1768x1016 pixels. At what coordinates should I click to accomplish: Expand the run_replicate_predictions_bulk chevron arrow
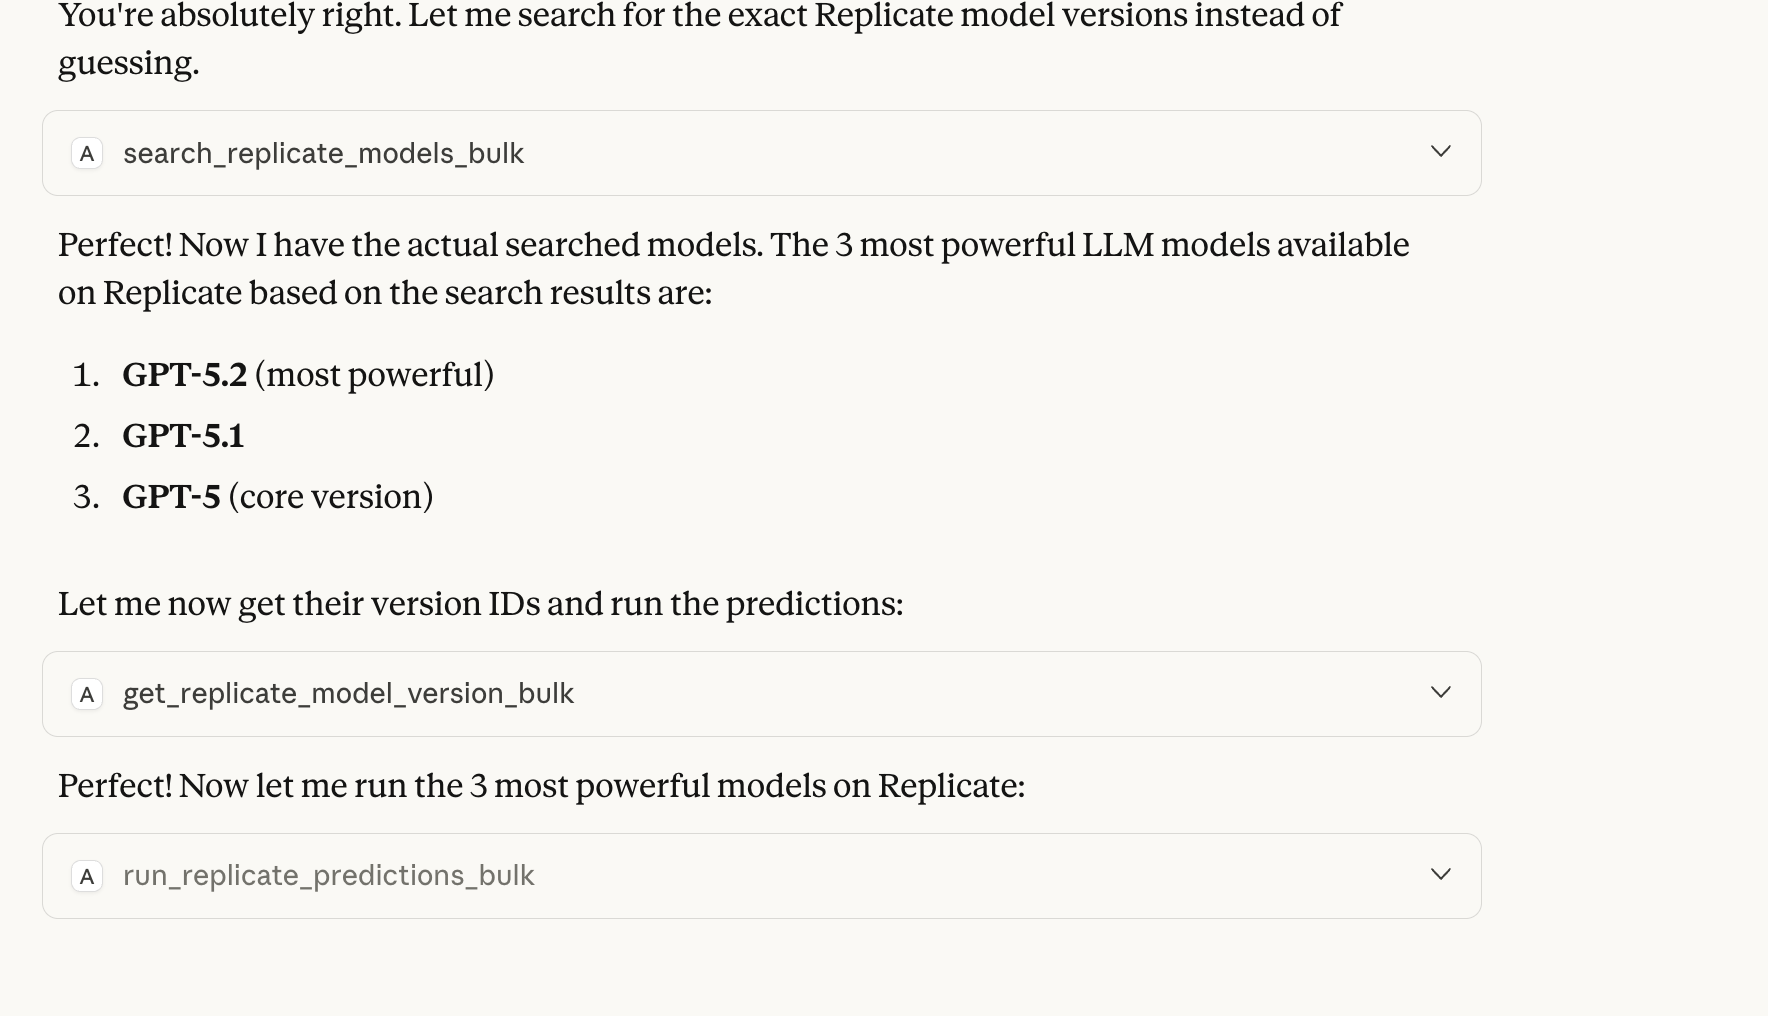1440,875
